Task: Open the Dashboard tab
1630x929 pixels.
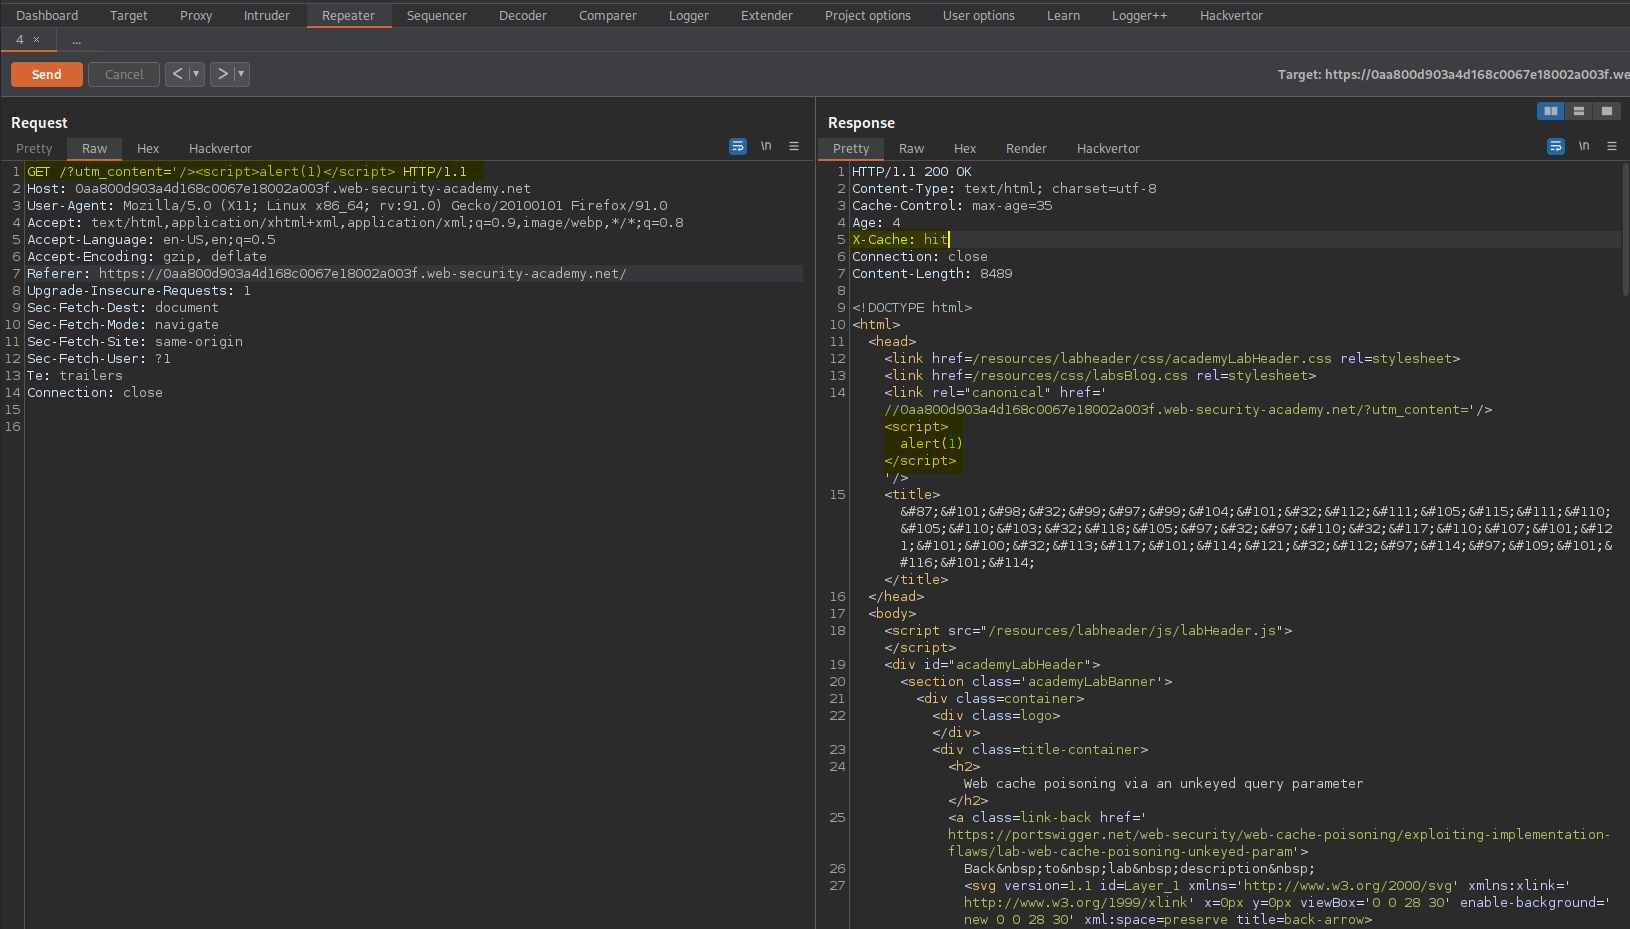Action: pyautogui.click(x=47, y=15)
